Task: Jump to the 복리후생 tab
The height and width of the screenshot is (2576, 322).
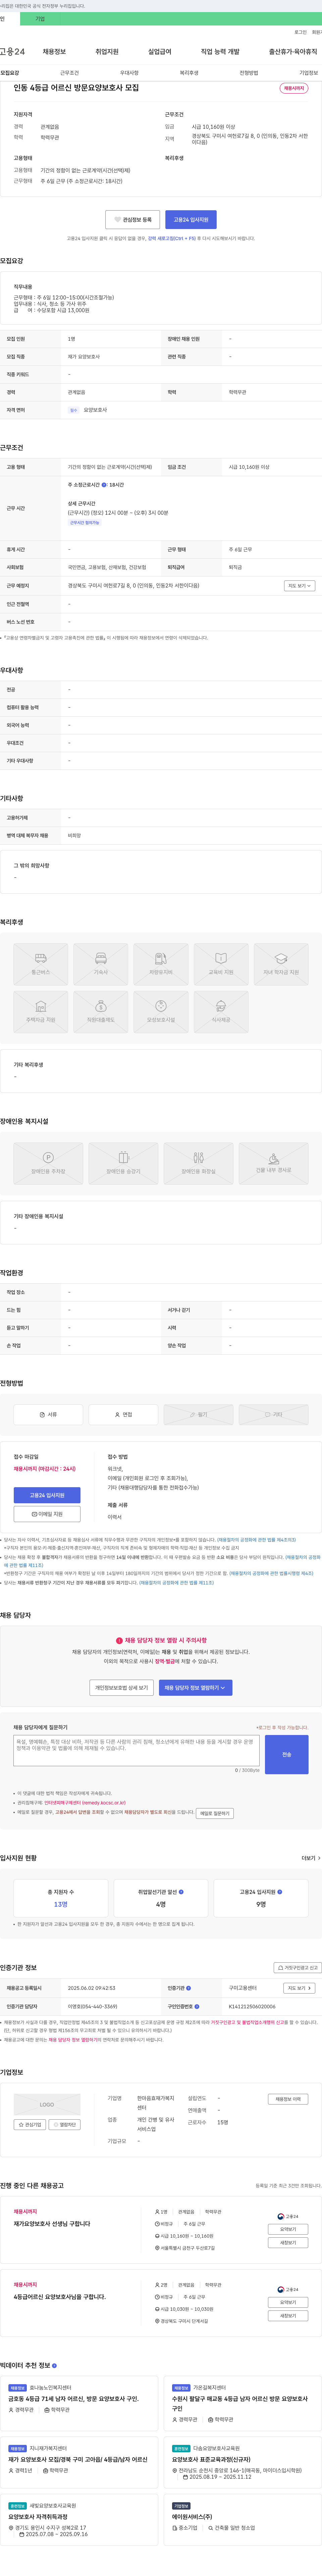Action: click(189, 73)
